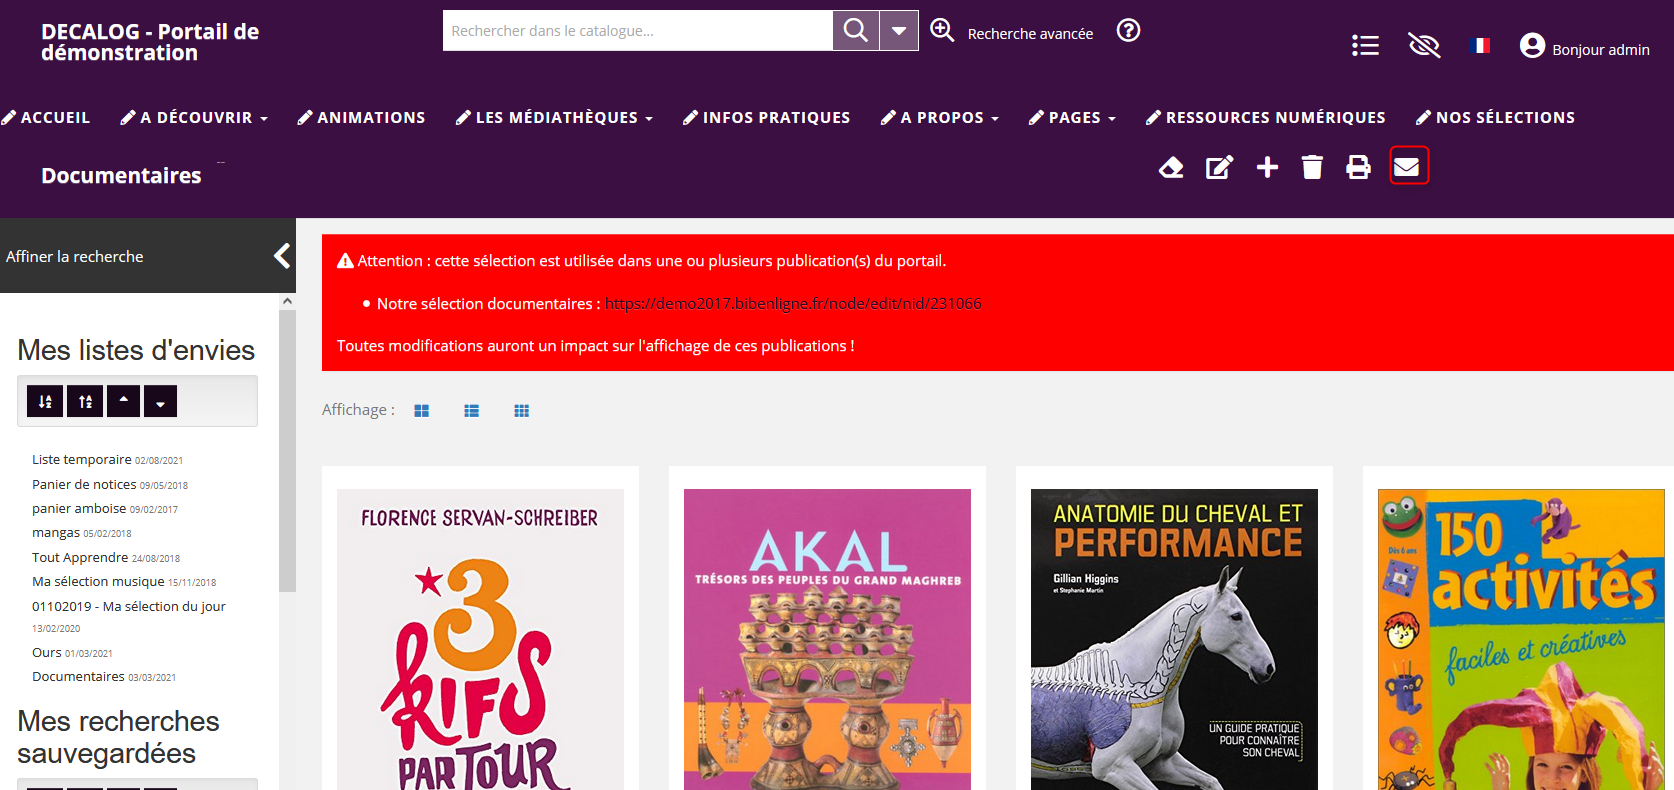This screenshot has height=790, width=1674.
Task: Click the move-up caret button
Action: tap(123, 401)
